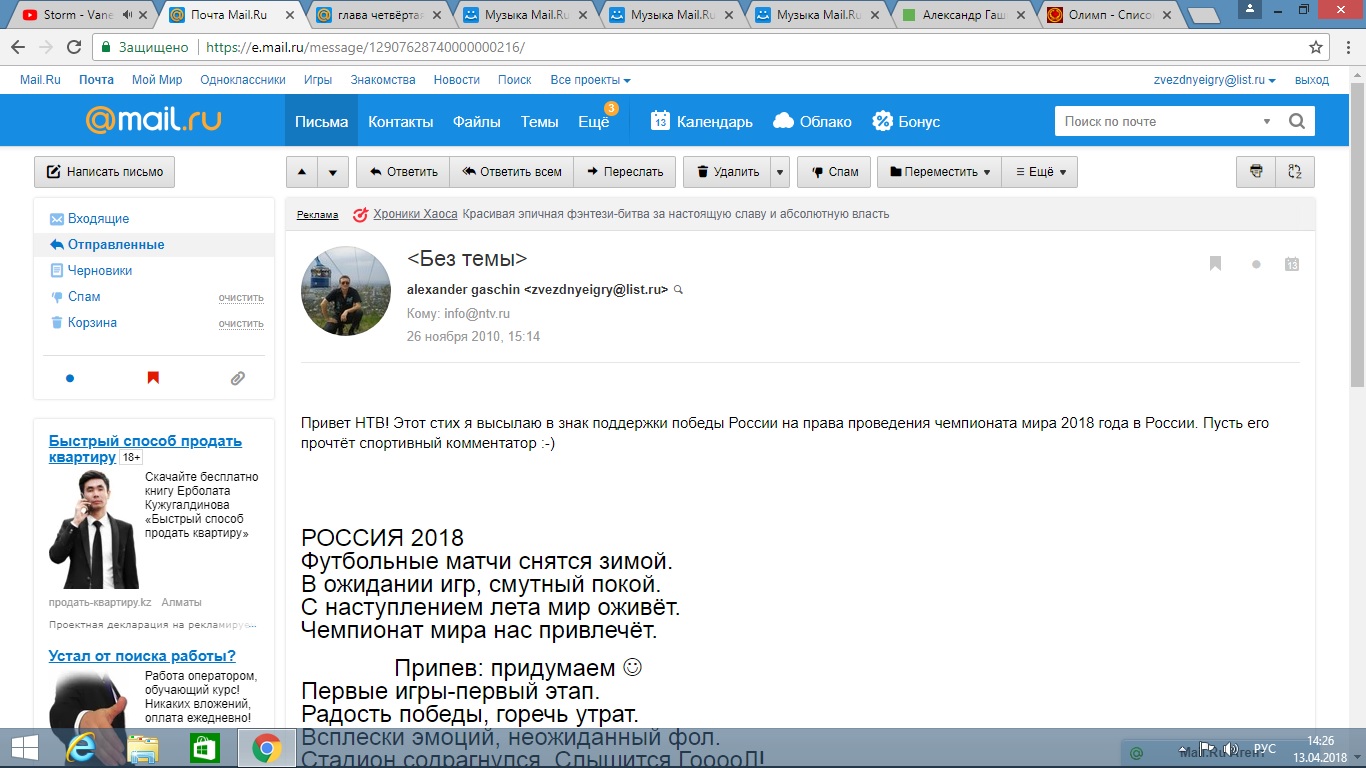
Task: Open Темы tab
Action: (x=539, y=121)
